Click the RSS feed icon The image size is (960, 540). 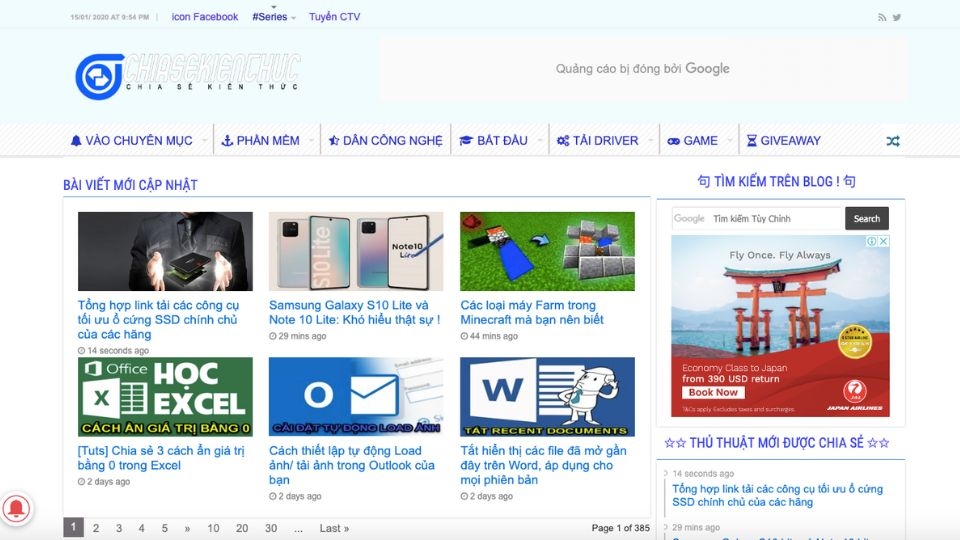(882, 18)
